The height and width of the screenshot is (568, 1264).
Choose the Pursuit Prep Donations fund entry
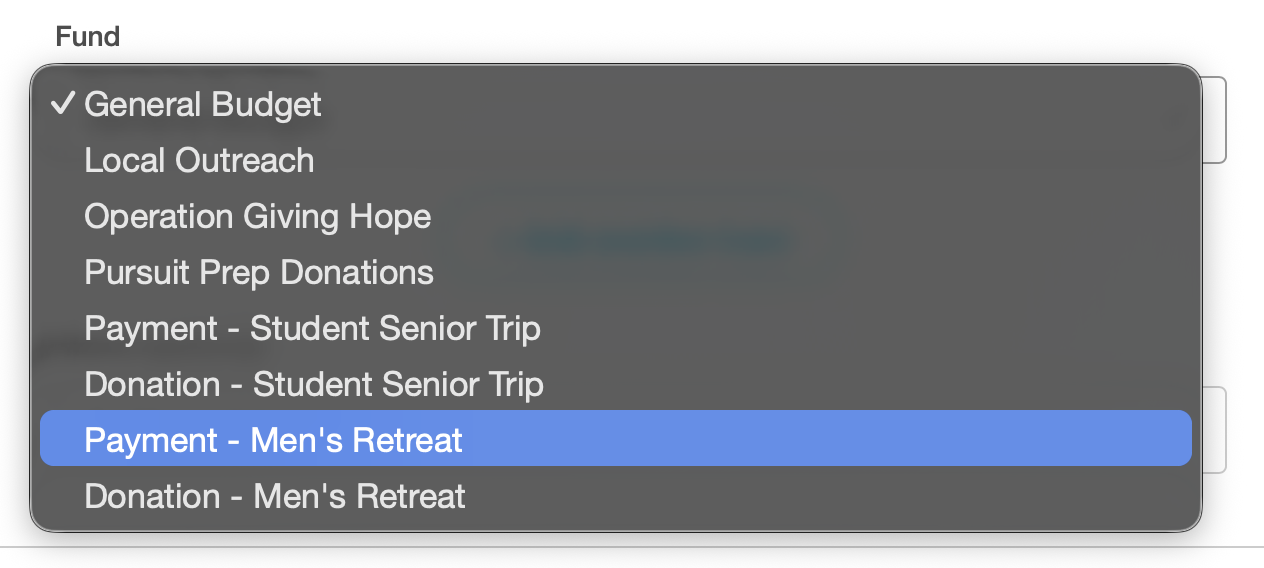pos(259,273)
